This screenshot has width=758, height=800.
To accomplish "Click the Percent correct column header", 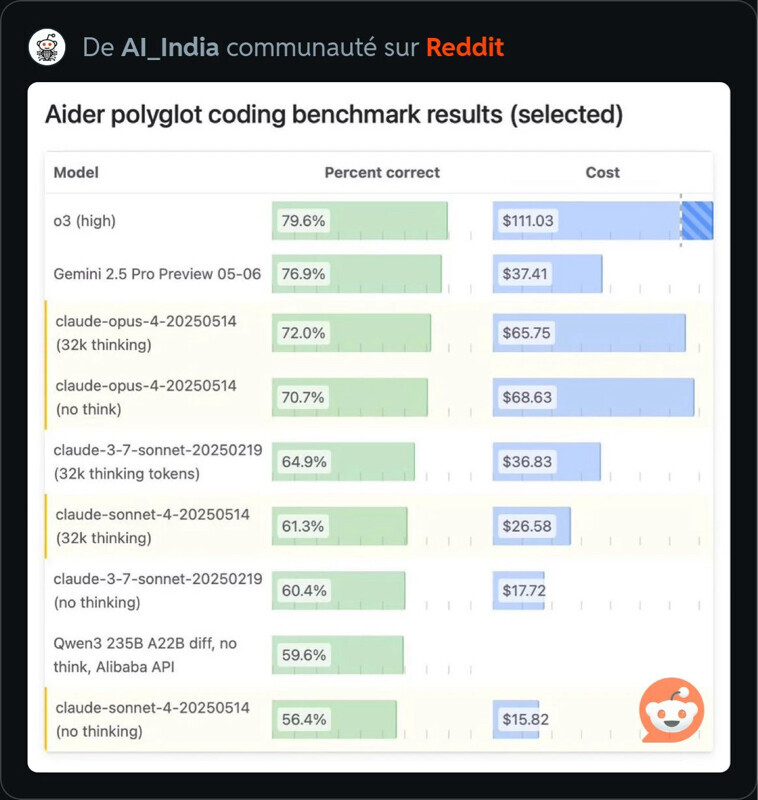I will [382, 172].
